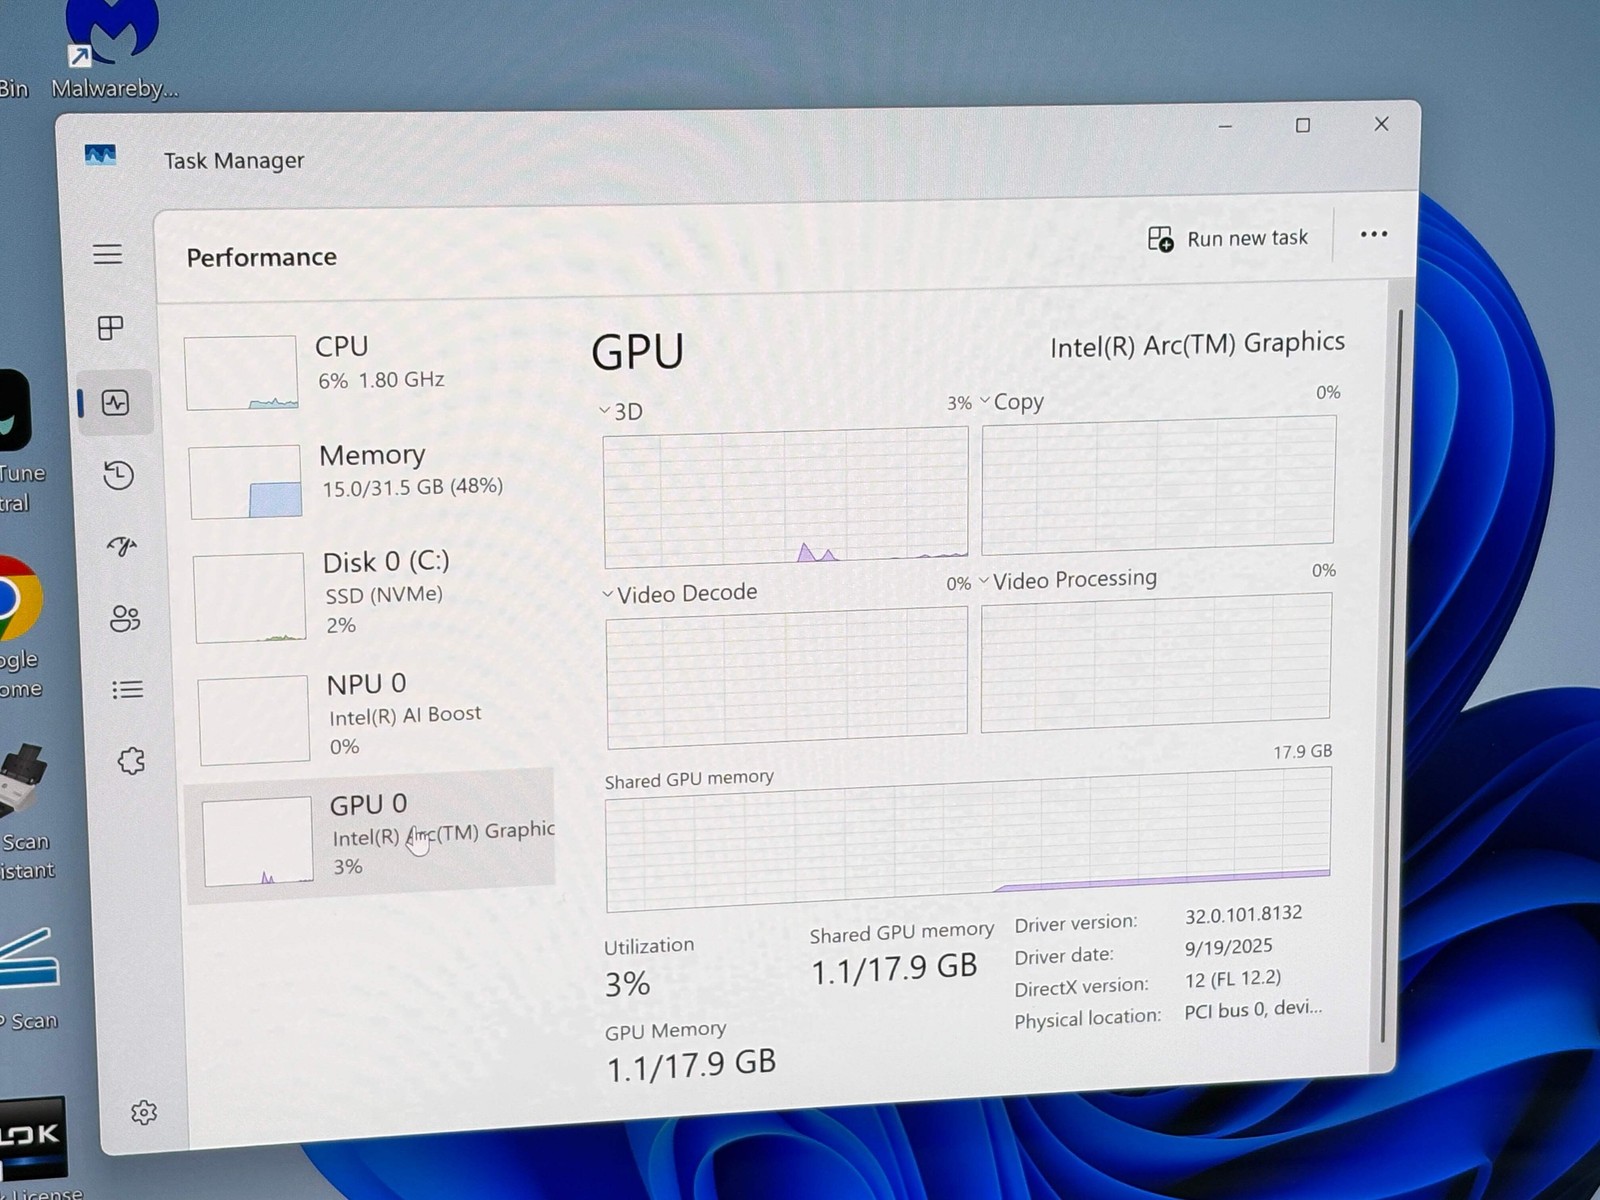The image size is (1600, 1200).
Task: Open the Users page icon
Action: coord(125,619)
